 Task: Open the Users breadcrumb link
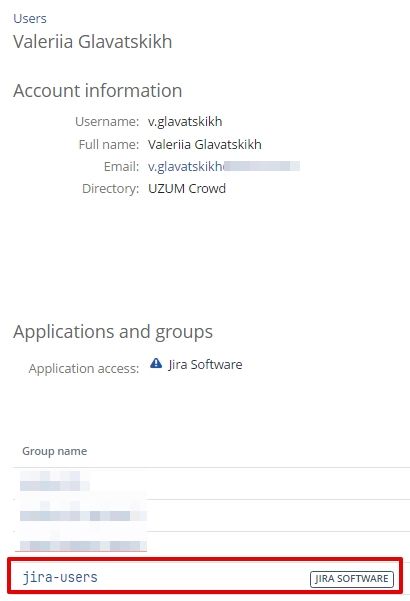[30, 18]
